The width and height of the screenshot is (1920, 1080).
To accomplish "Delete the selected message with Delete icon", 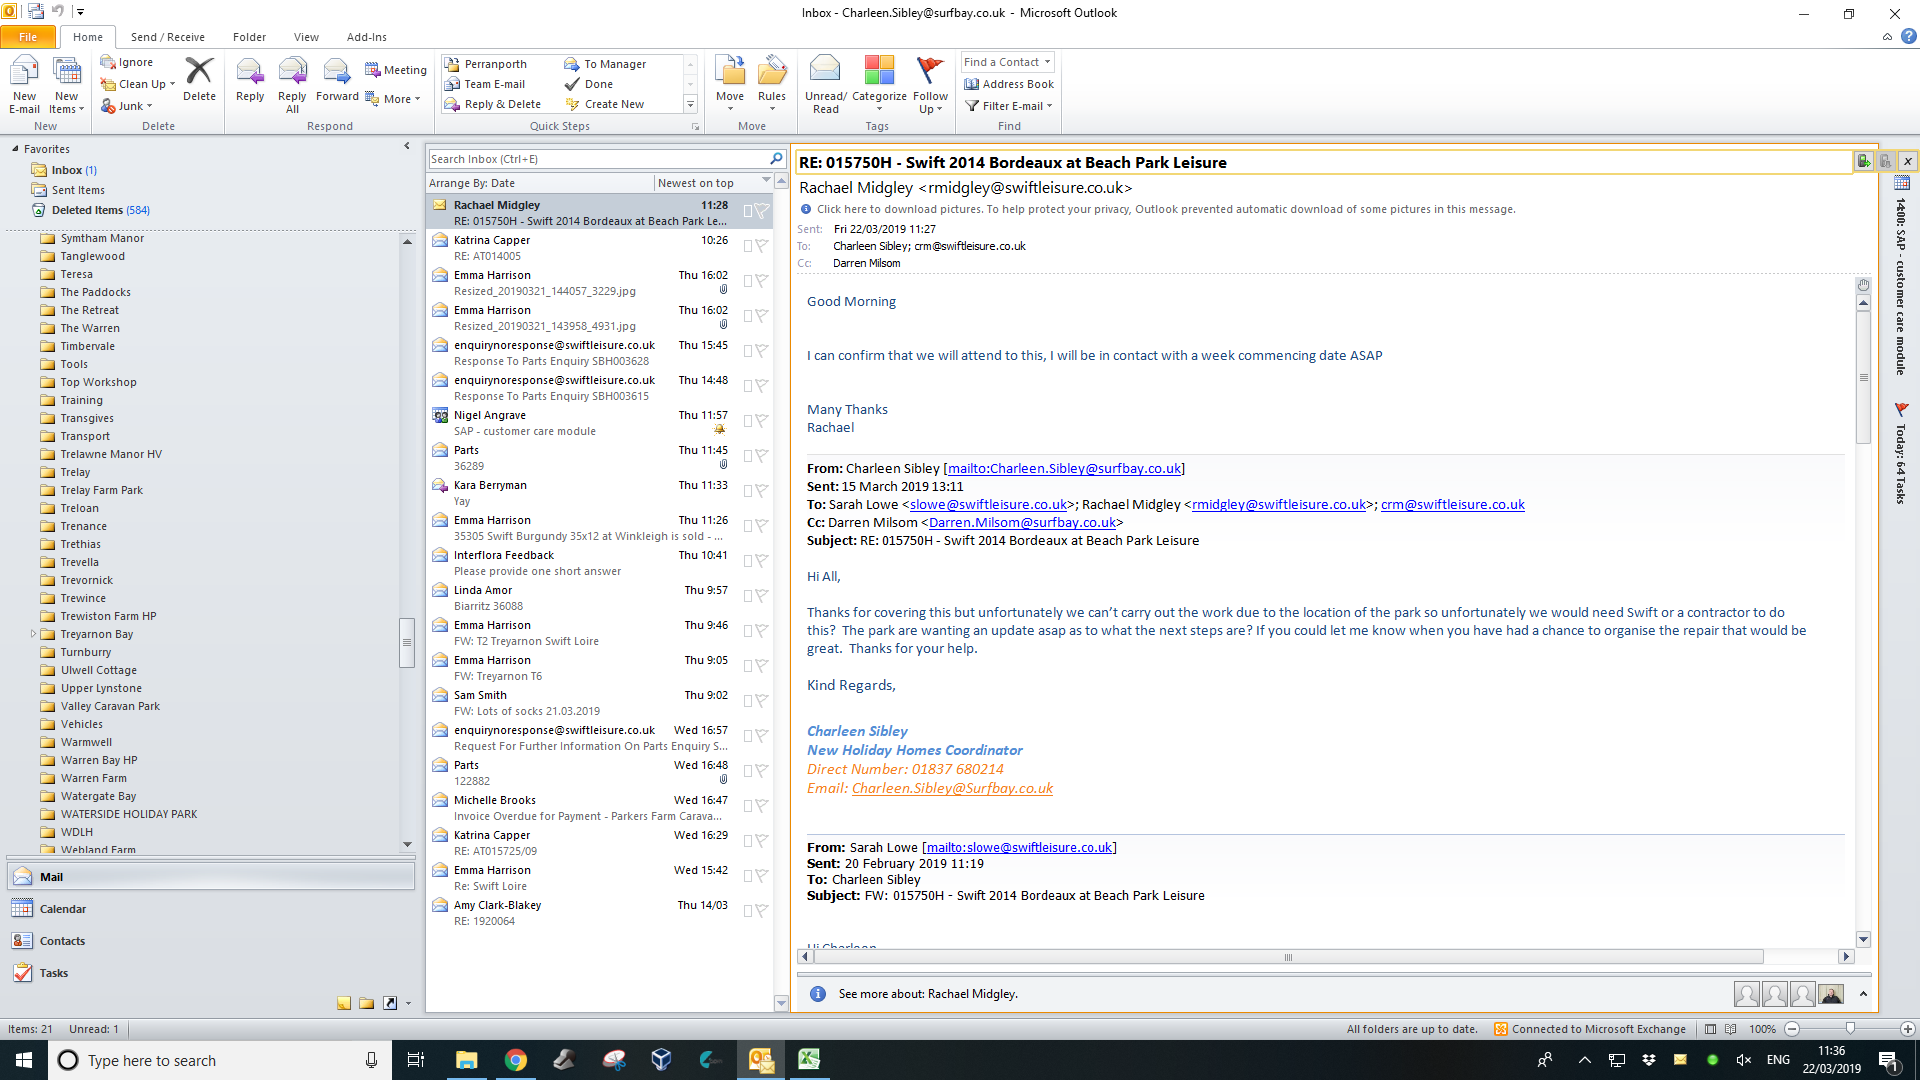I will [x=199, y=72].
